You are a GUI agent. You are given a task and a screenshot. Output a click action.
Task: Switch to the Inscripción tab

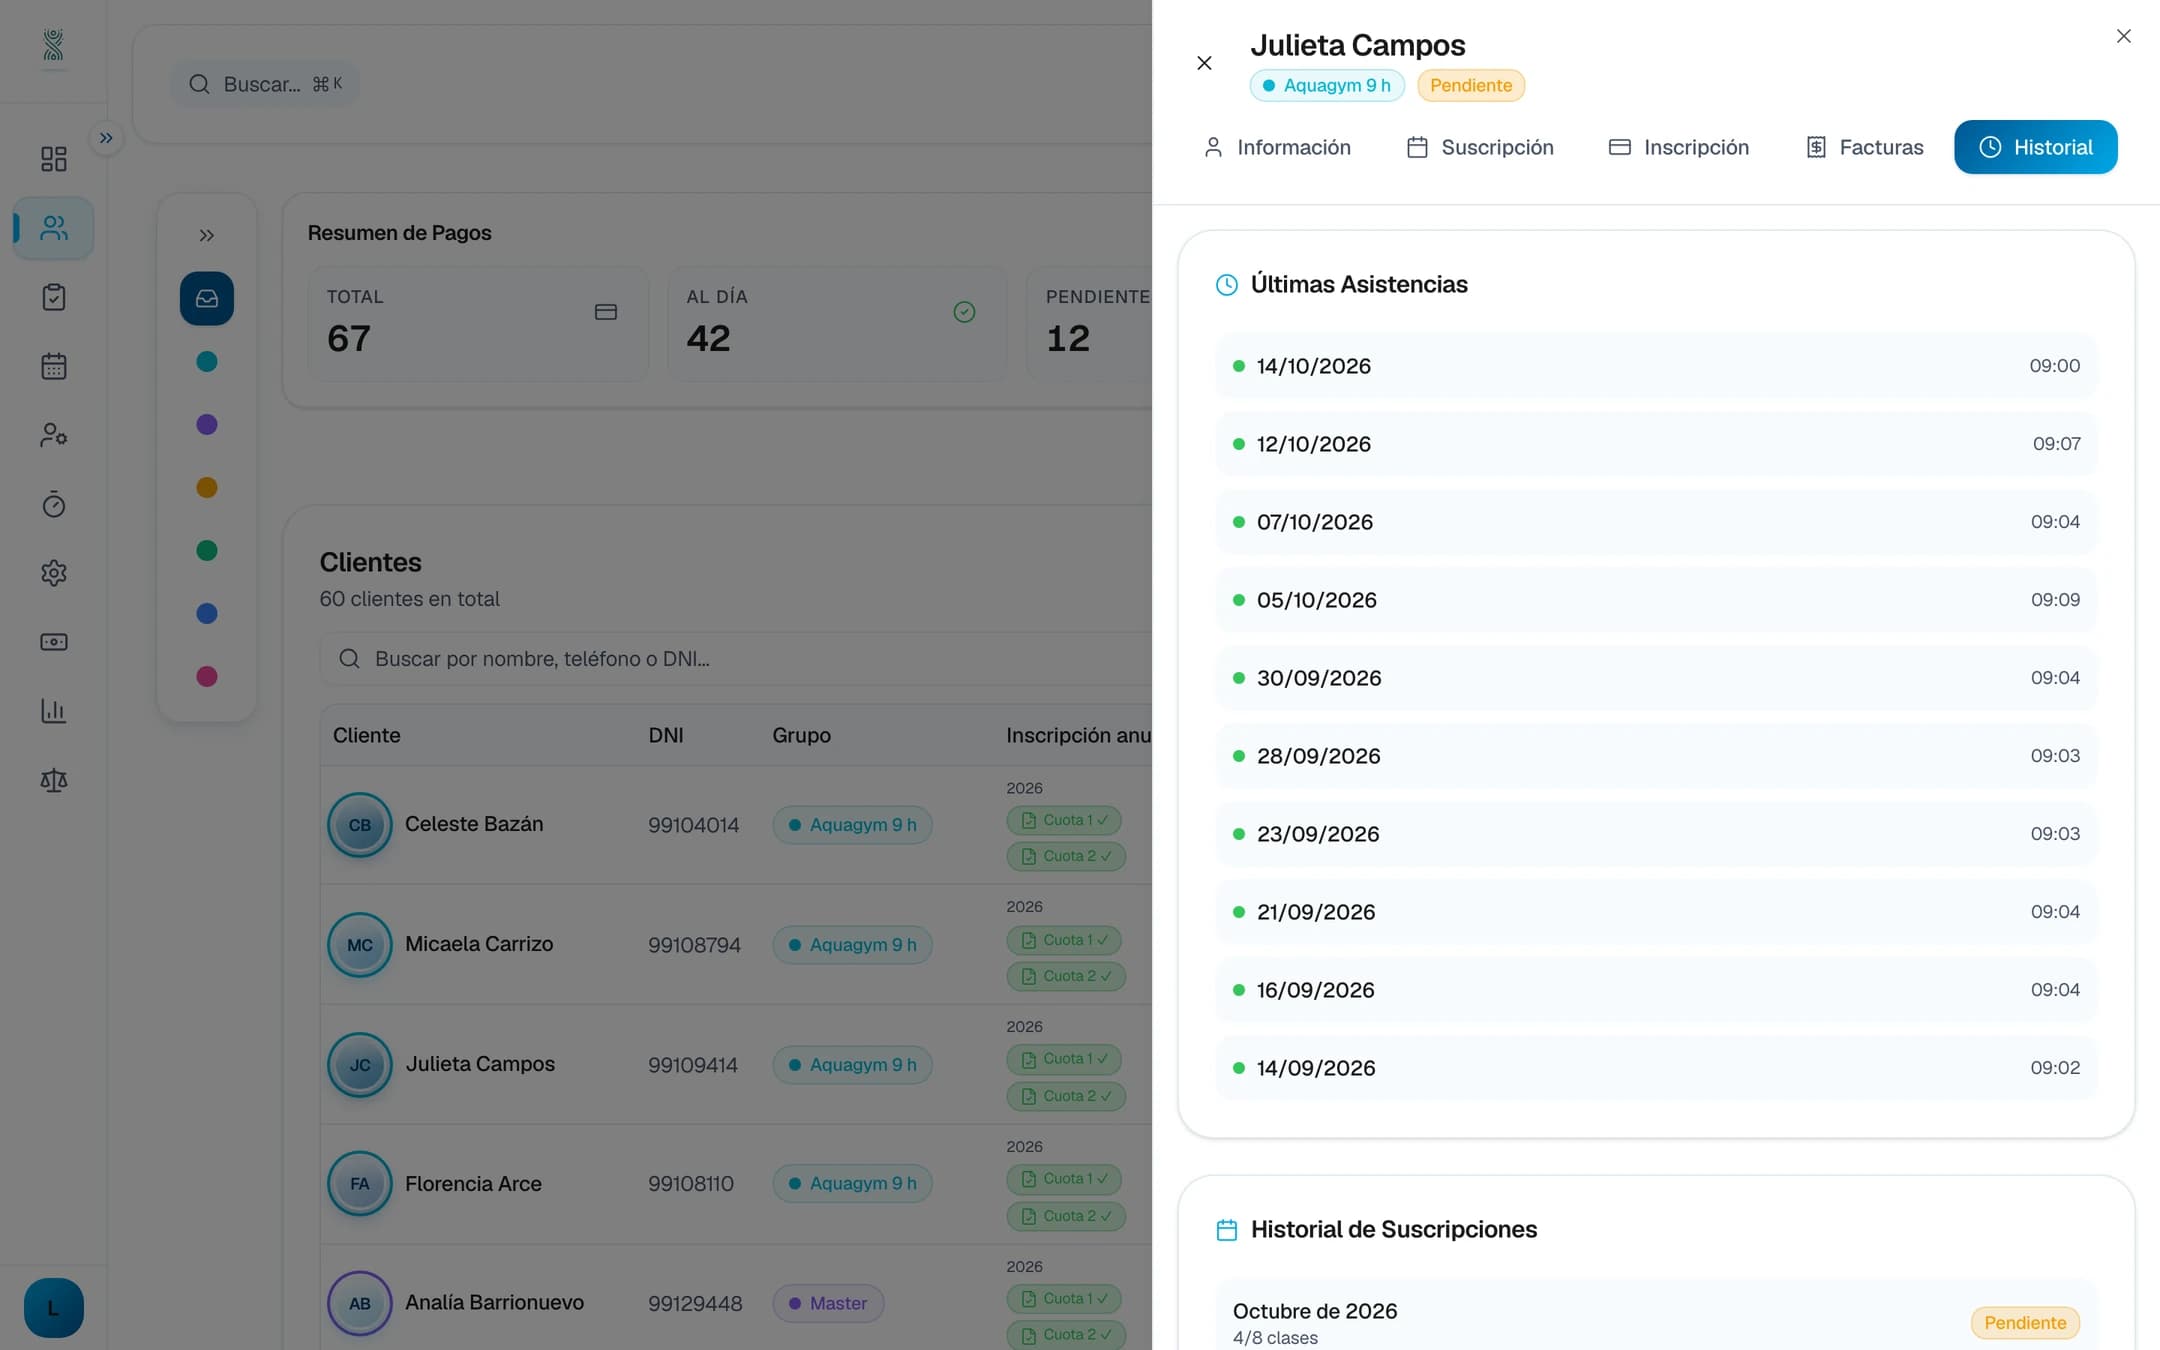[x=1679, y=147]
